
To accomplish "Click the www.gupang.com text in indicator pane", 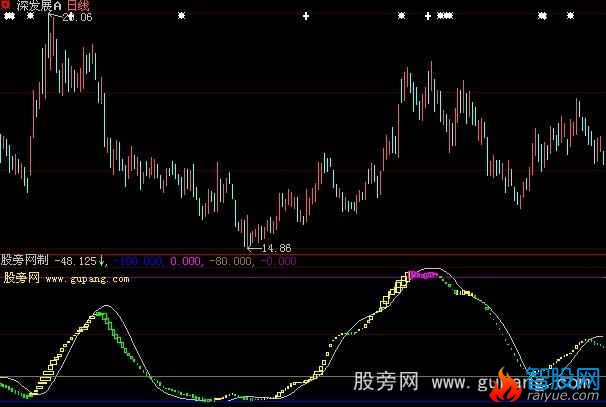I will [x=87, y=279].
